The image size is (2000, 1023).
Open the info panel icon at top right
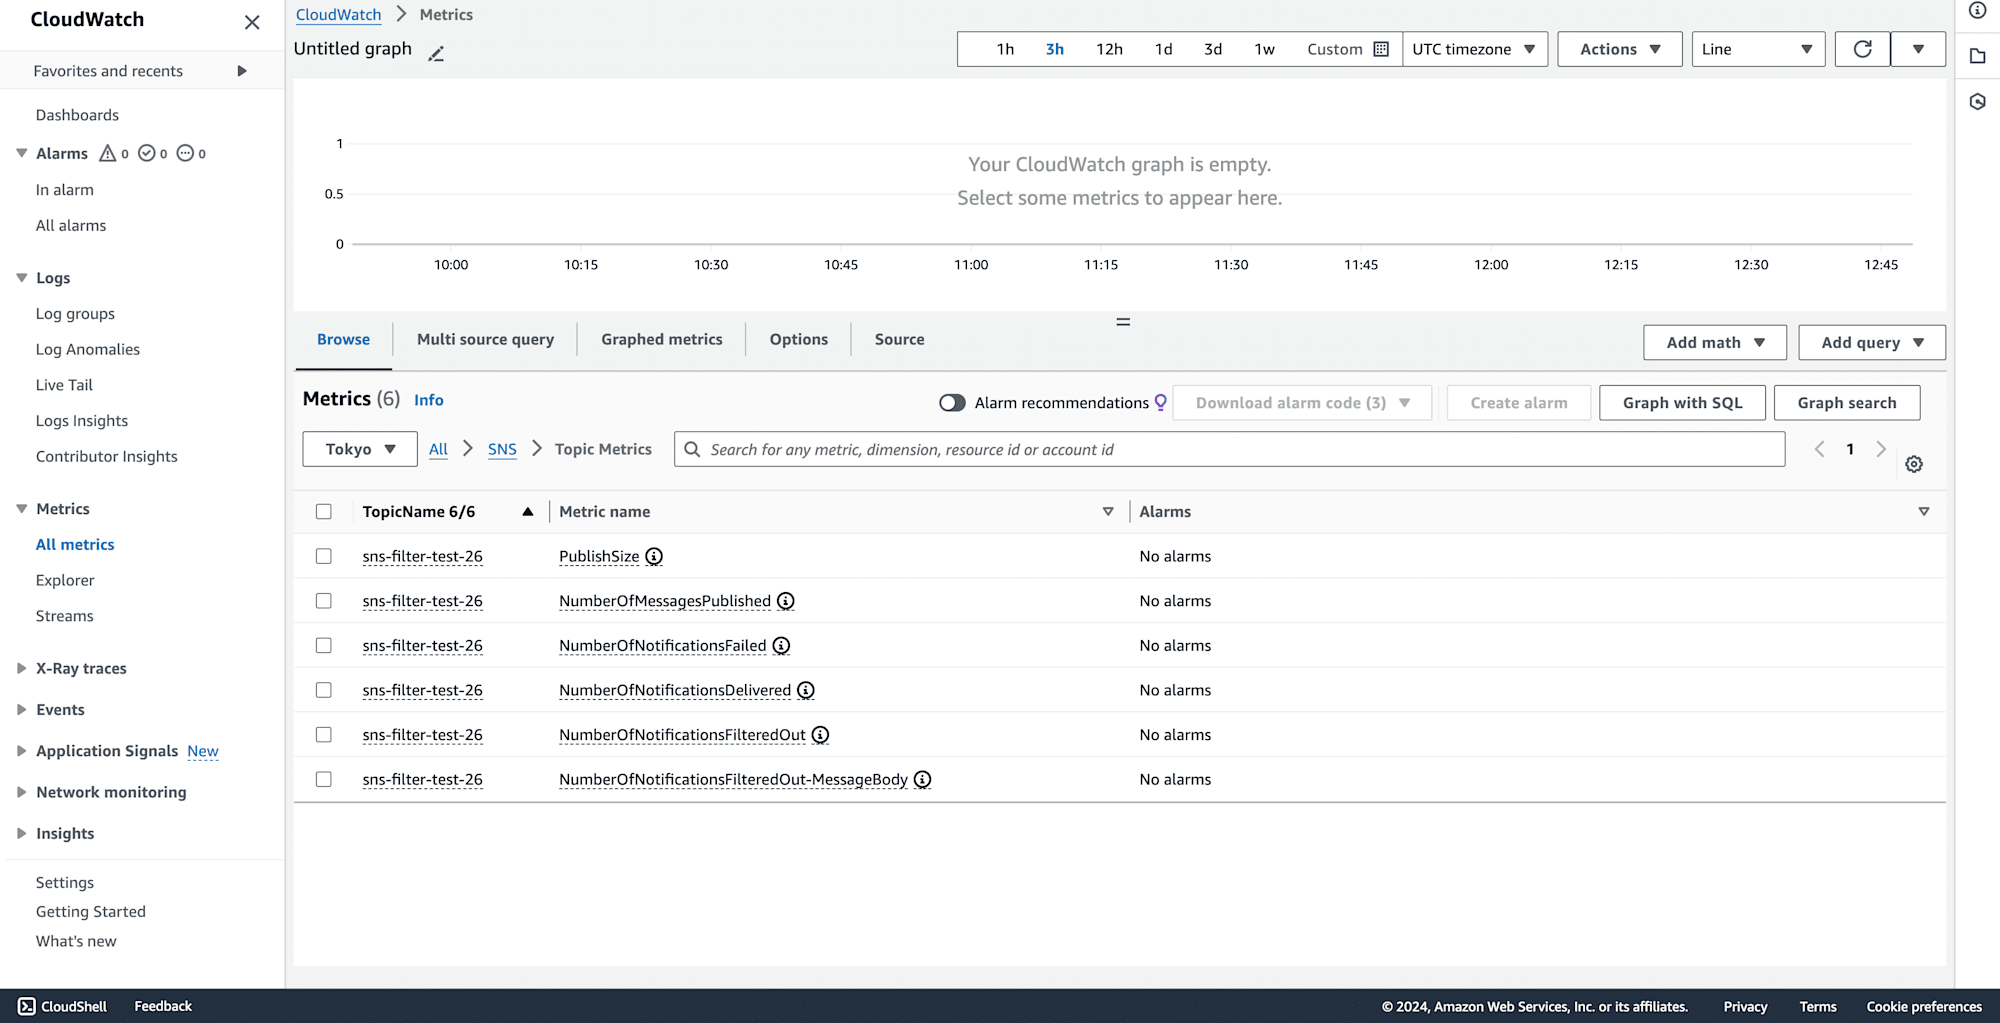click(1978, 11)
